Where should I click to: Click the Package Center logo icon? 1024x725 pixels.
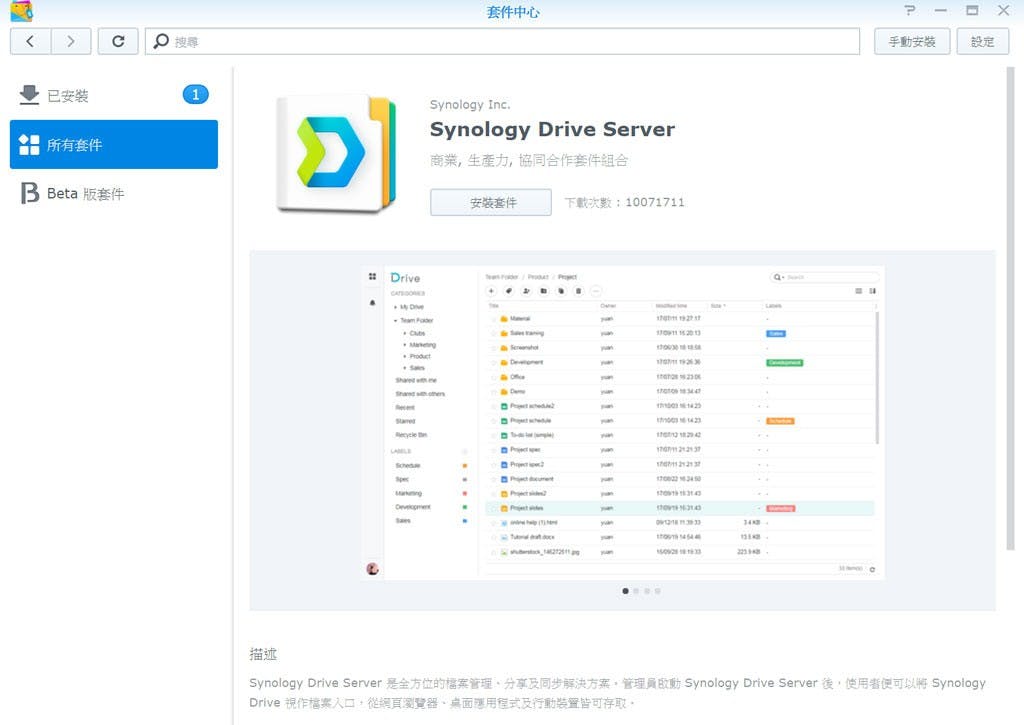20,11
